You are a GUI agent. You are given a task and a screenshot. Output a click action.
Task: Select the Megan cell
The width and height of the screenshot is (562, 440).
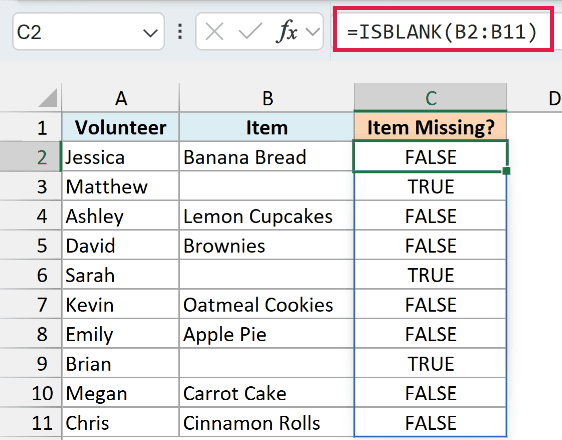(x=120, y=393)
